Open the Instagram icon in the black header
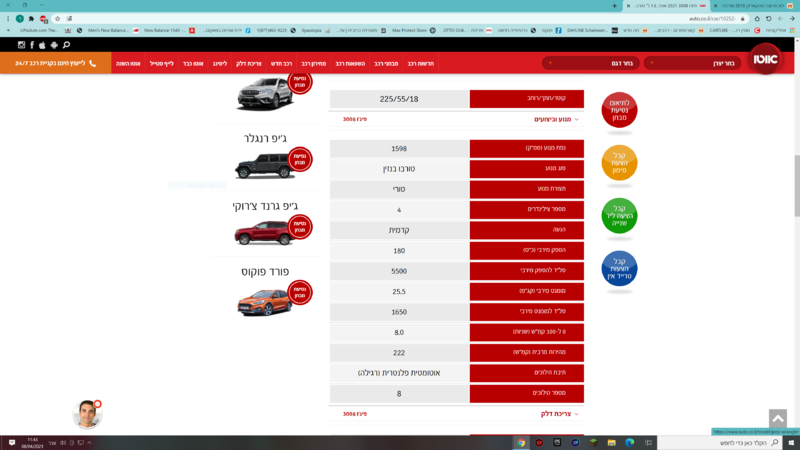The height and width of the screenshot is (450, 800). point(21,45)
